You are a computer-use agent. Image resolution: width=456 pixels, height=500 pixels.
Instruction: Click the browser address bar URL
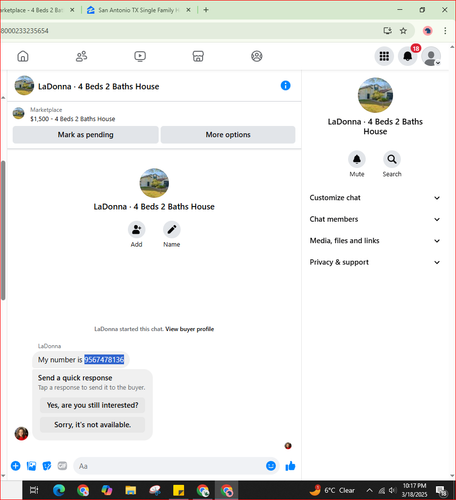point(25,31)
